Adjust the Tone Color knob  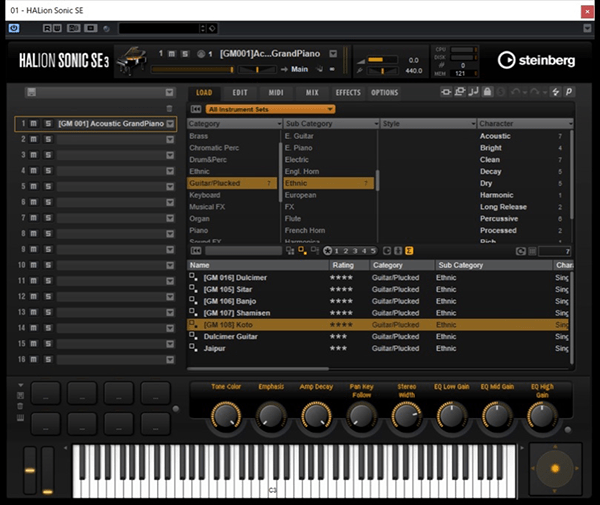point(226,416)
